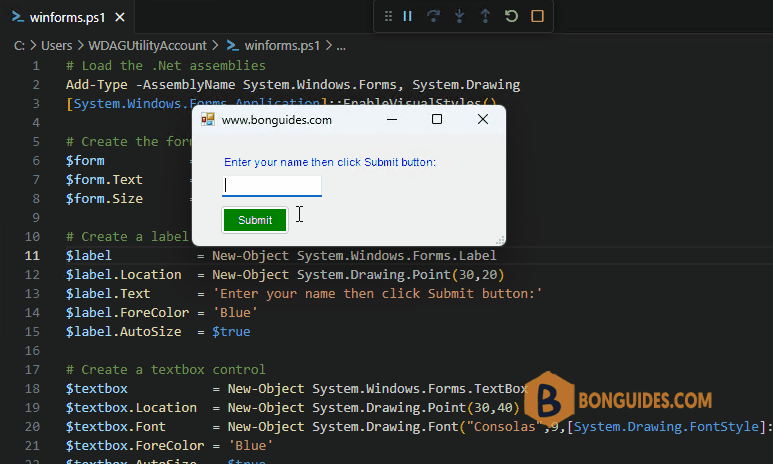773x464 pixels.
Task: Click the $form variable on line 6
Action: click(85, 161)
